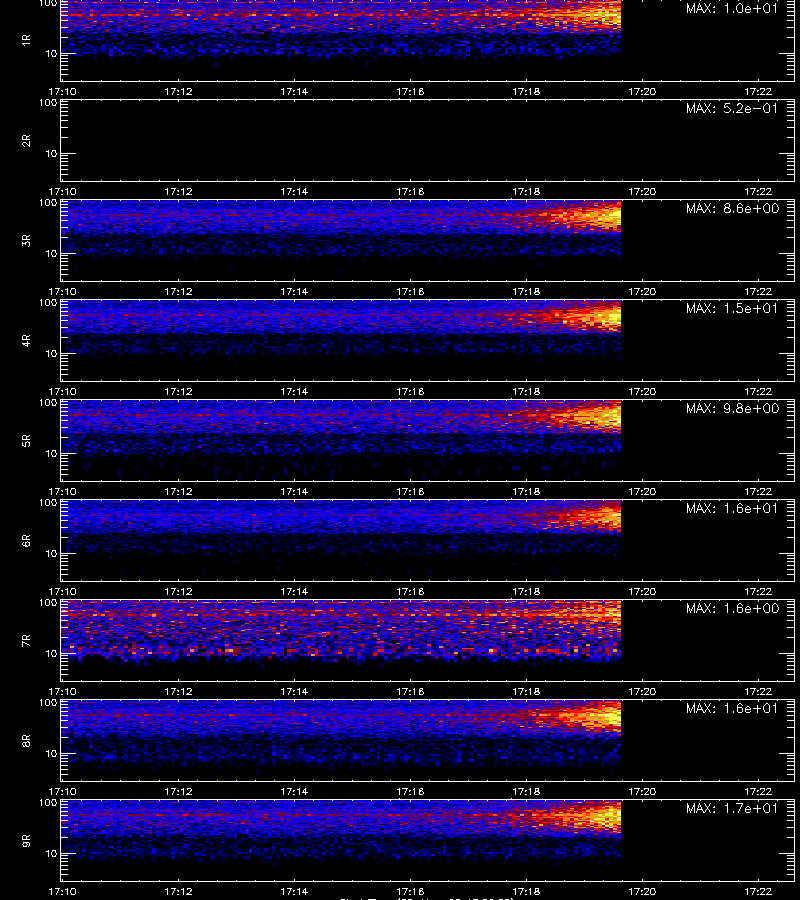Image resolution: width=800 pixels, height=900 pixels.
Task: Click the 1R spectrogram plot area
Action: point(428,40)
